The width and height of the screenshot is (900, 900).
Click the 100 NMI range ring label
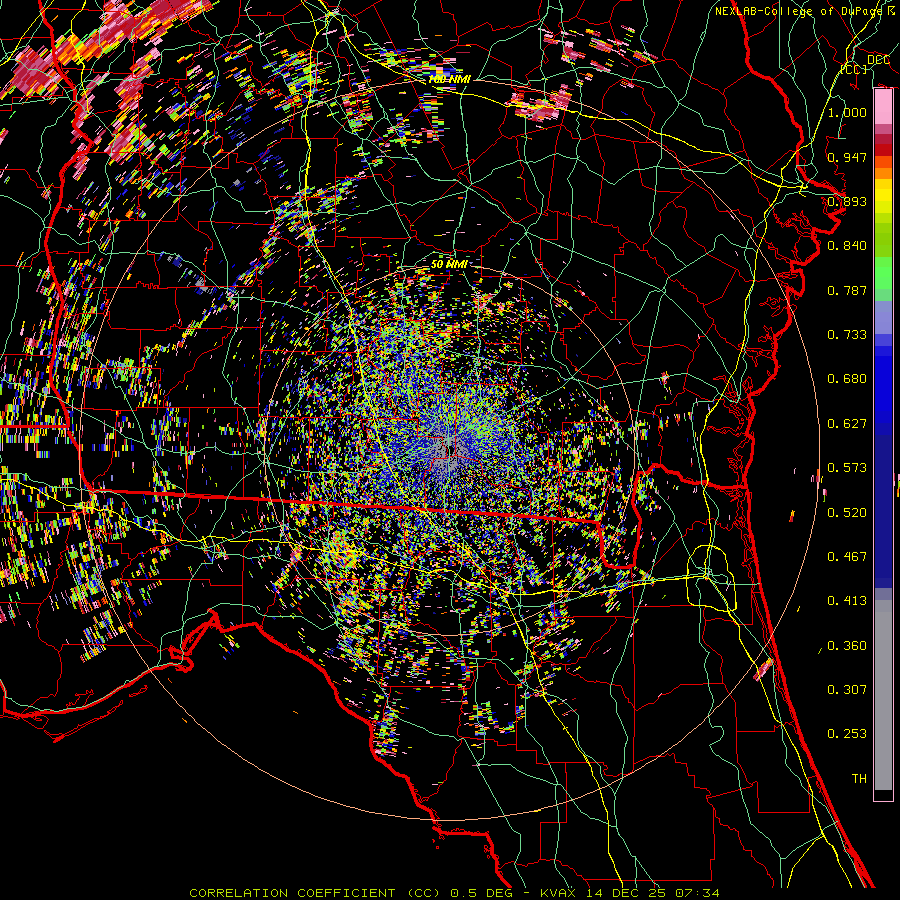click(450, 79)
